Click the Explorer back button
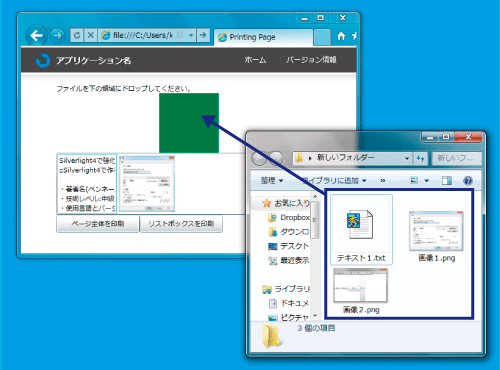 tap(259, 158)
